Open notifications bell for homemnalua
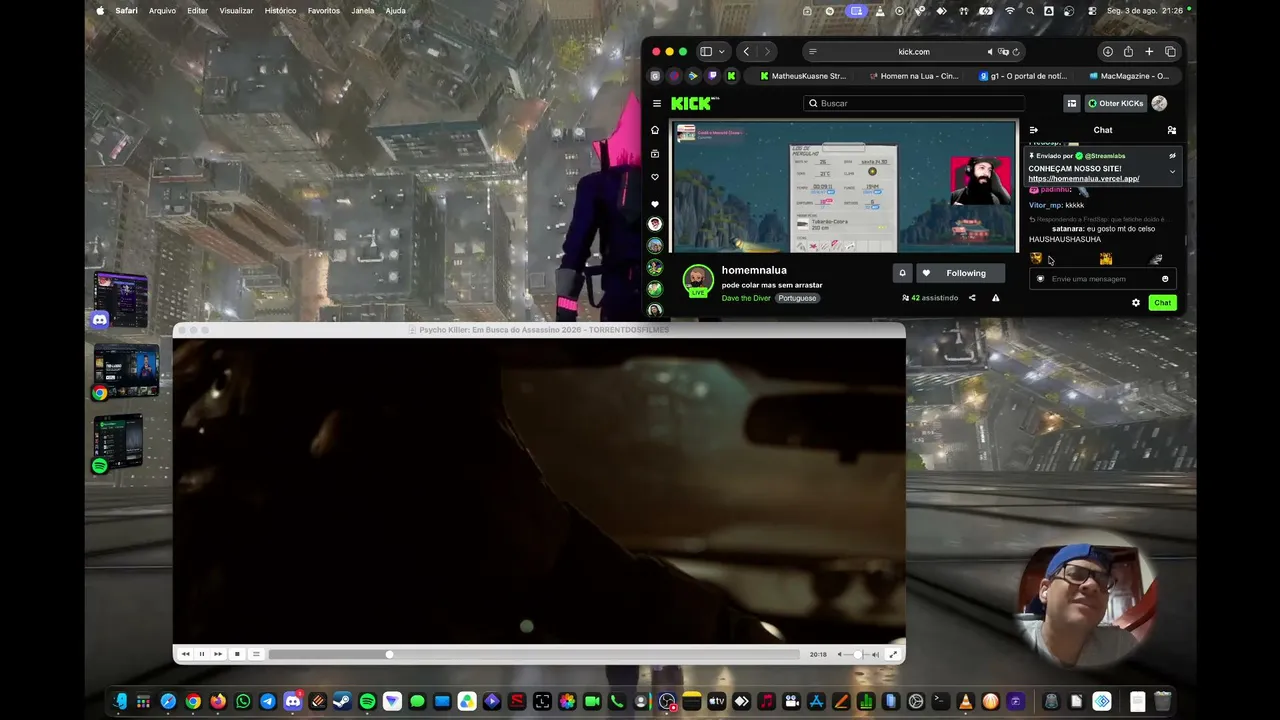Image resolution: width=1280 pixels, height=720 pixels. (902, 273)
